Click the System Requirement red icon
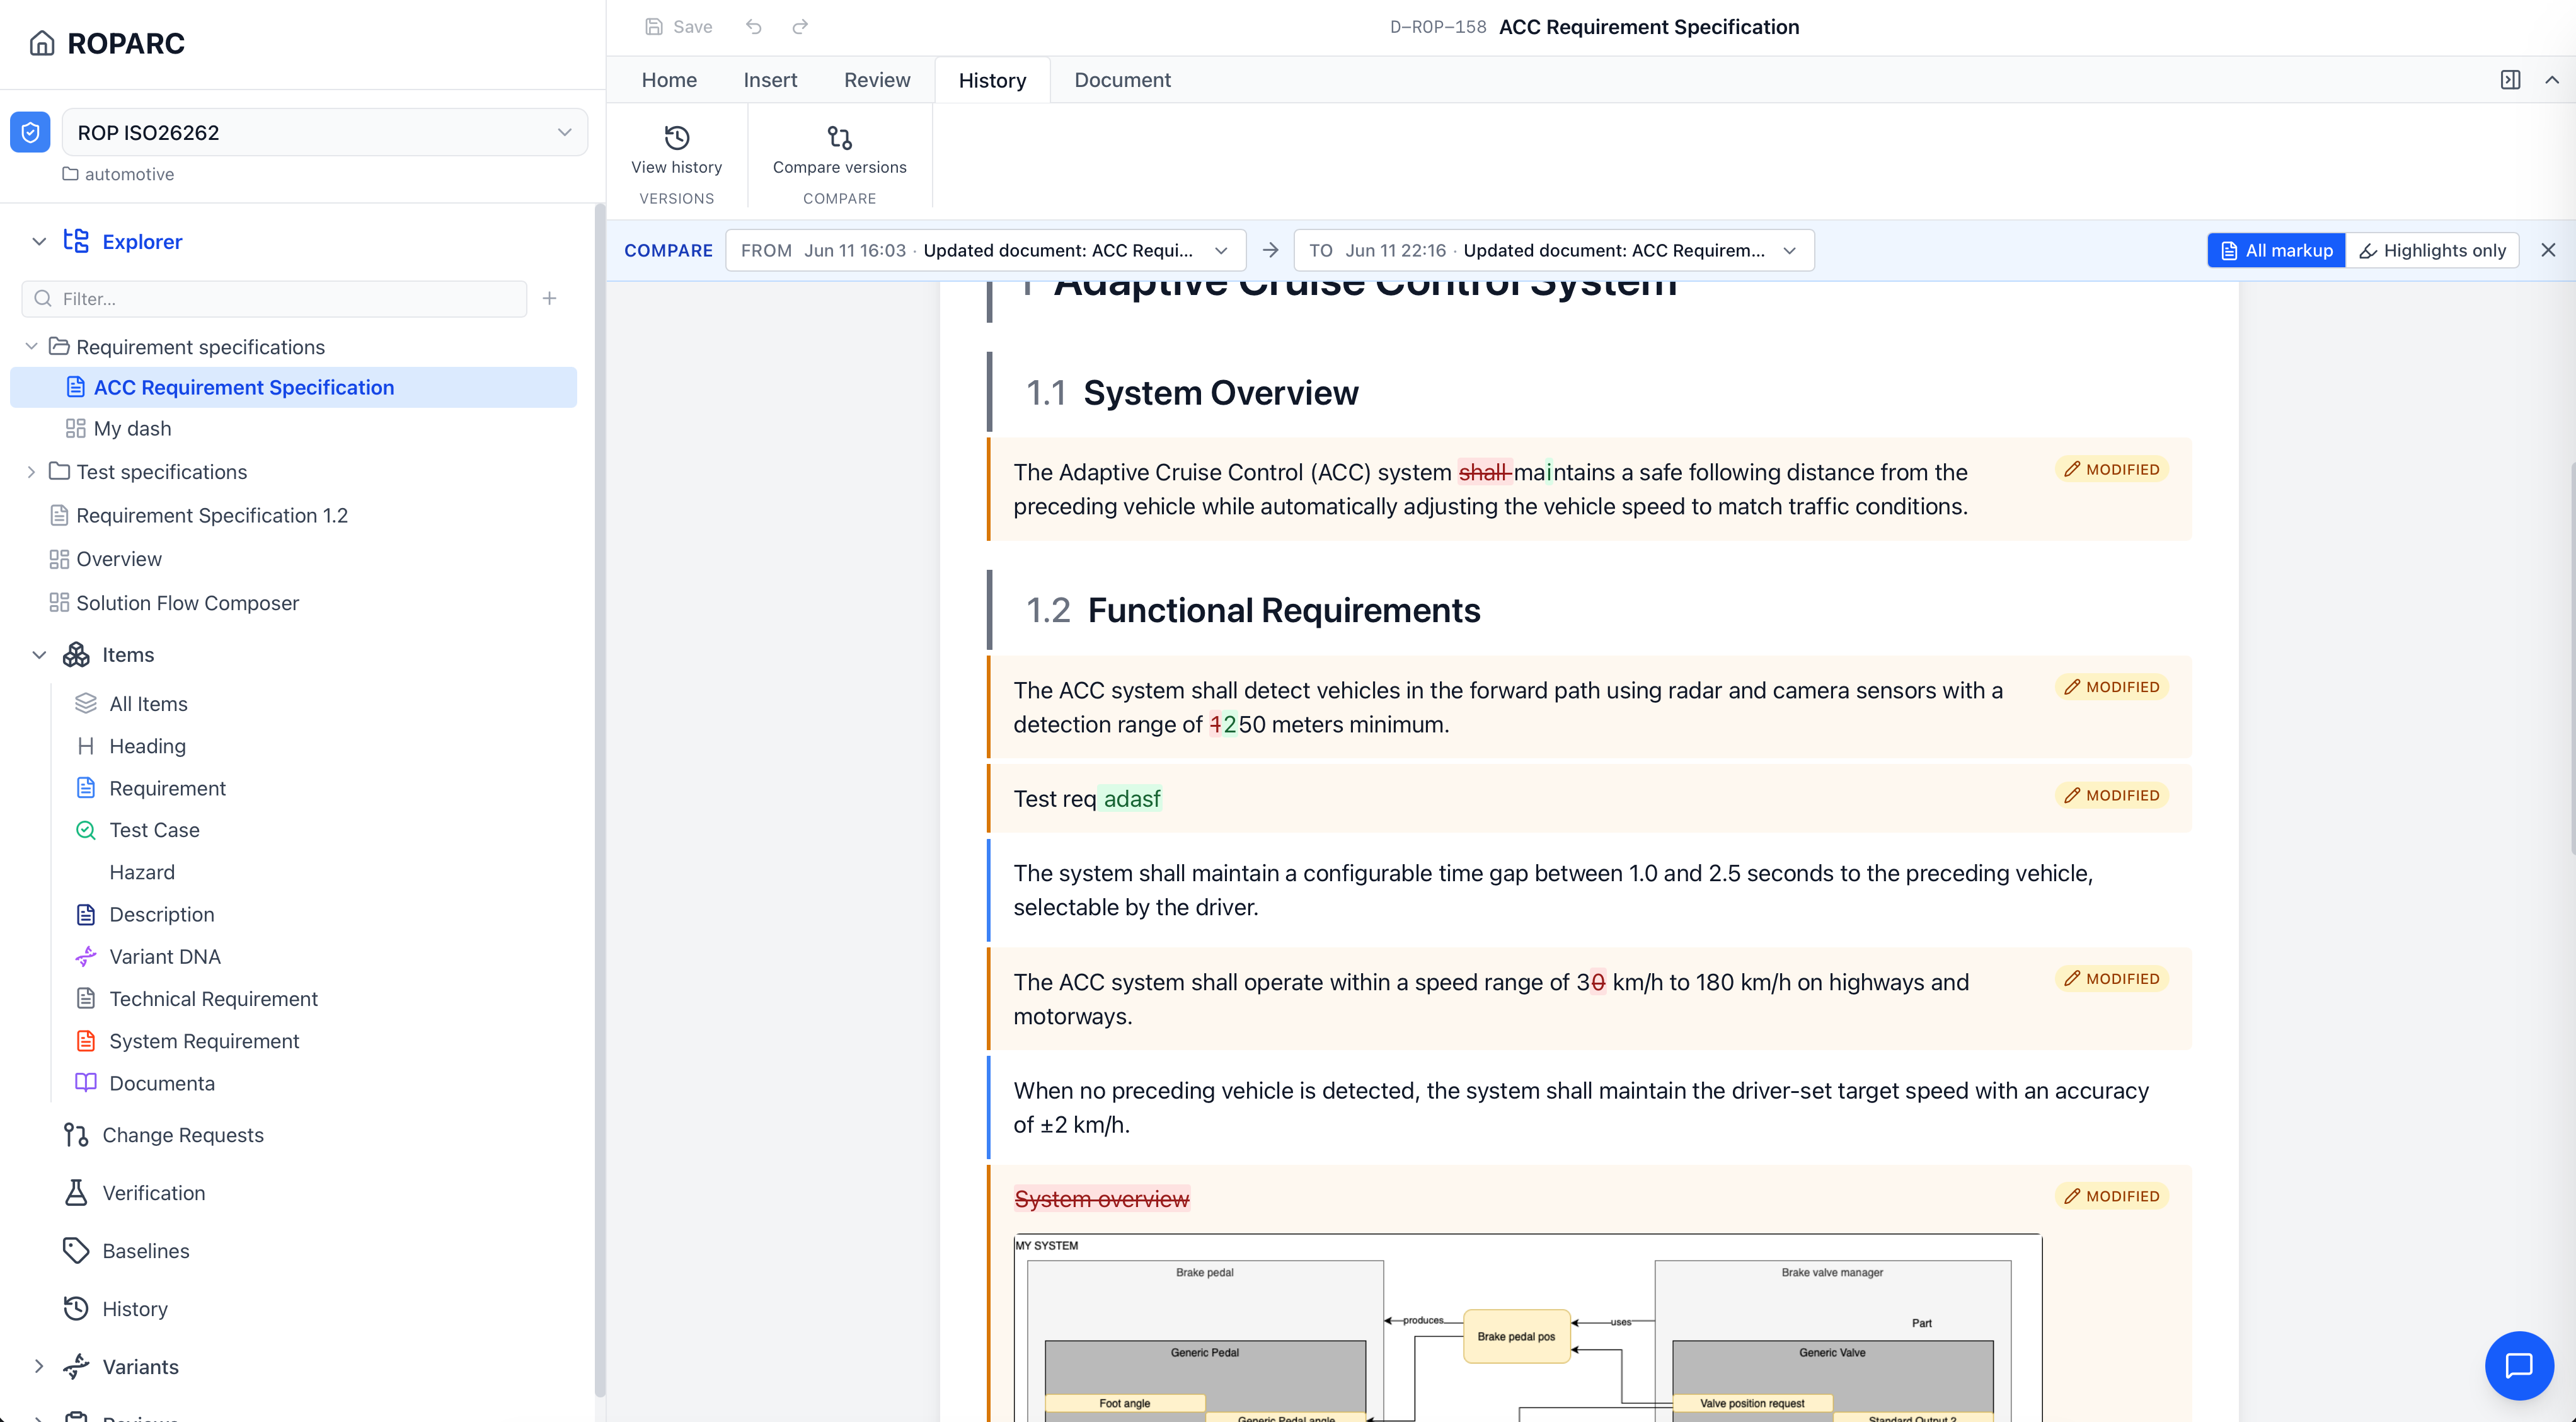Image resolution: width=2576 pixels, height=1422 pixels. click(86, 1041)
